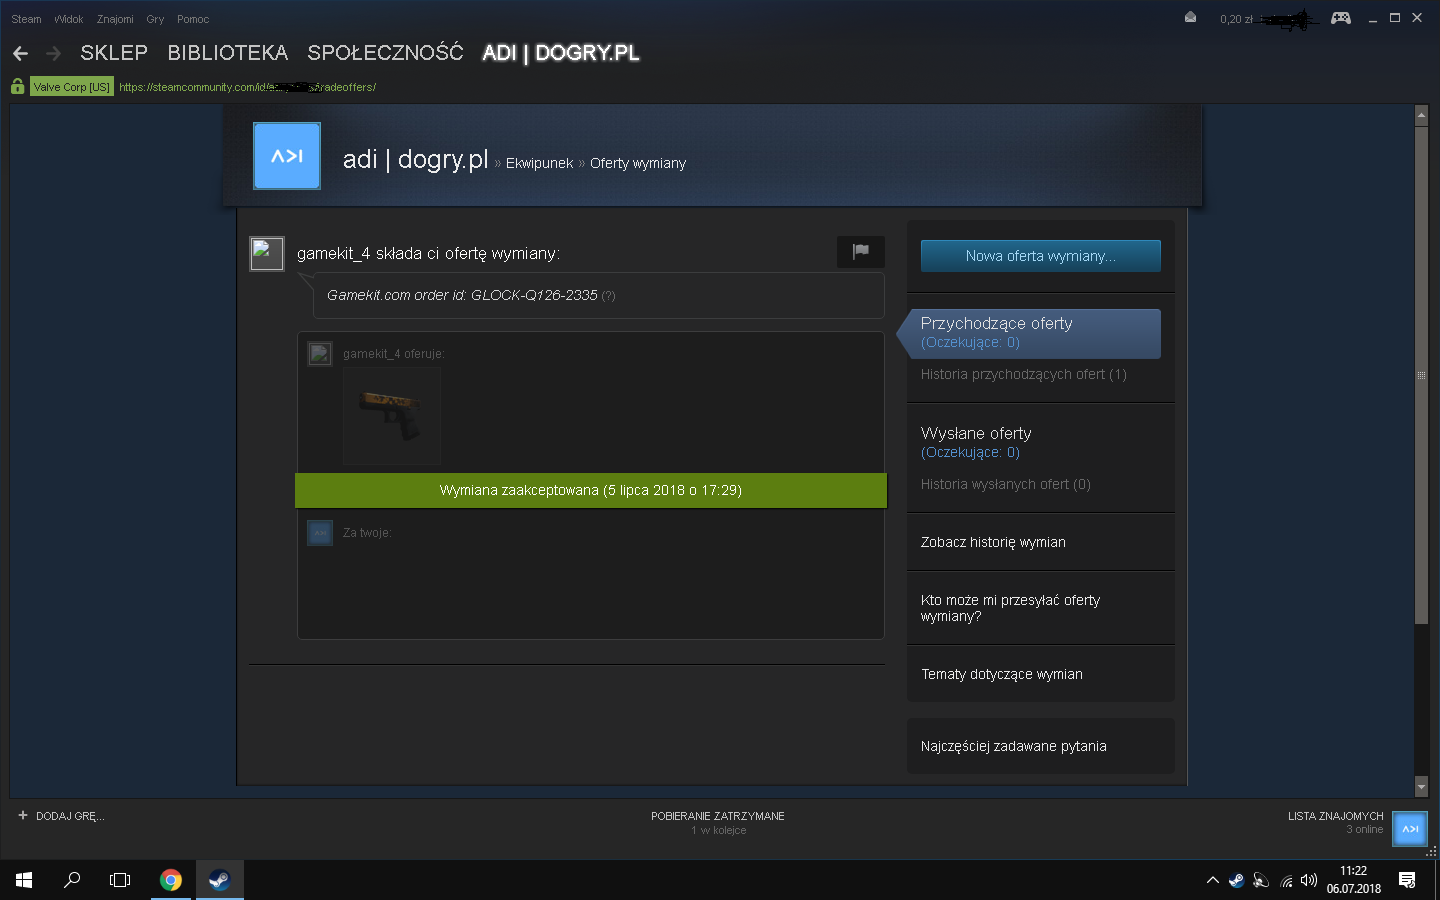Click the vertical scrollbar thumb
1440x900 pixels.
pyautogui.click(x=1422, y=375)
